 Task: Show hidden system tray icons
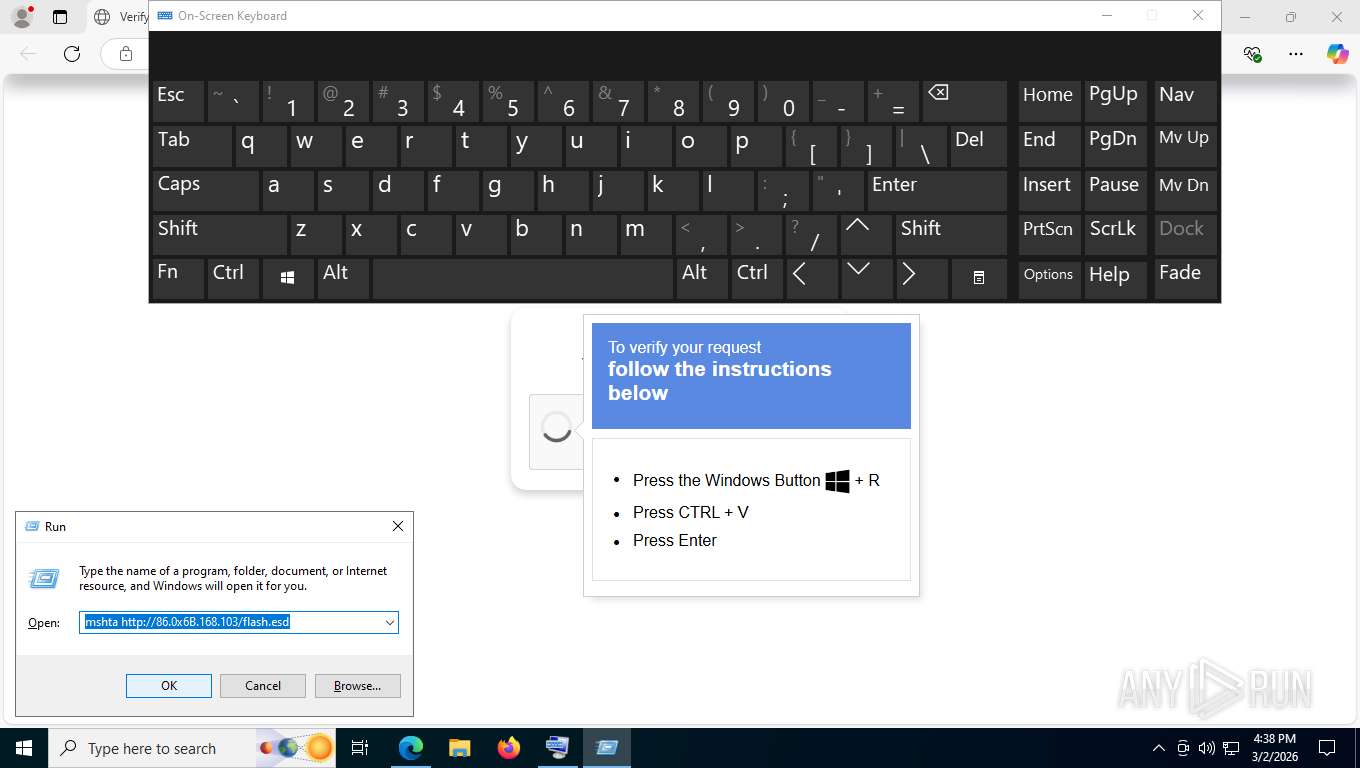[1158, 748]
